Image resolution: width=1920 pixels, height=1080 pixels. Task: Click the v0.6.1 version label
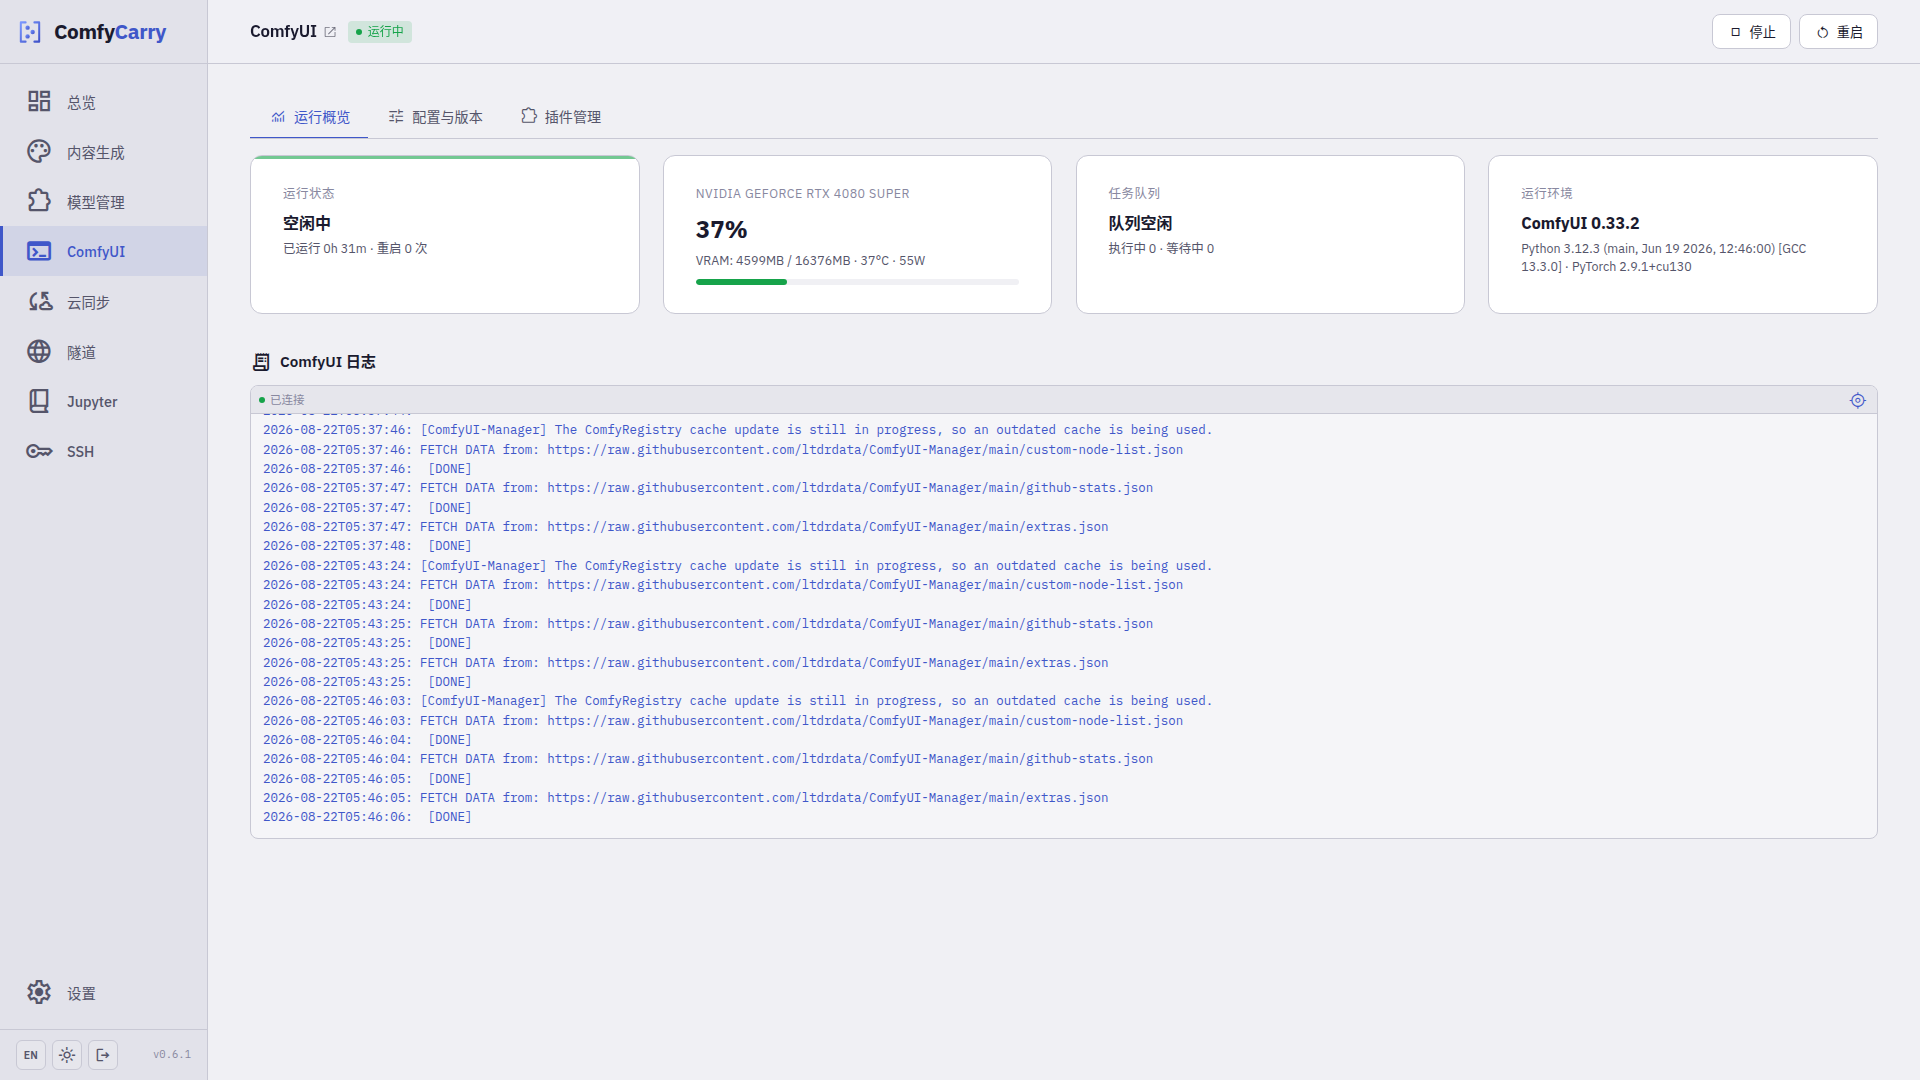pos(172,1055)
